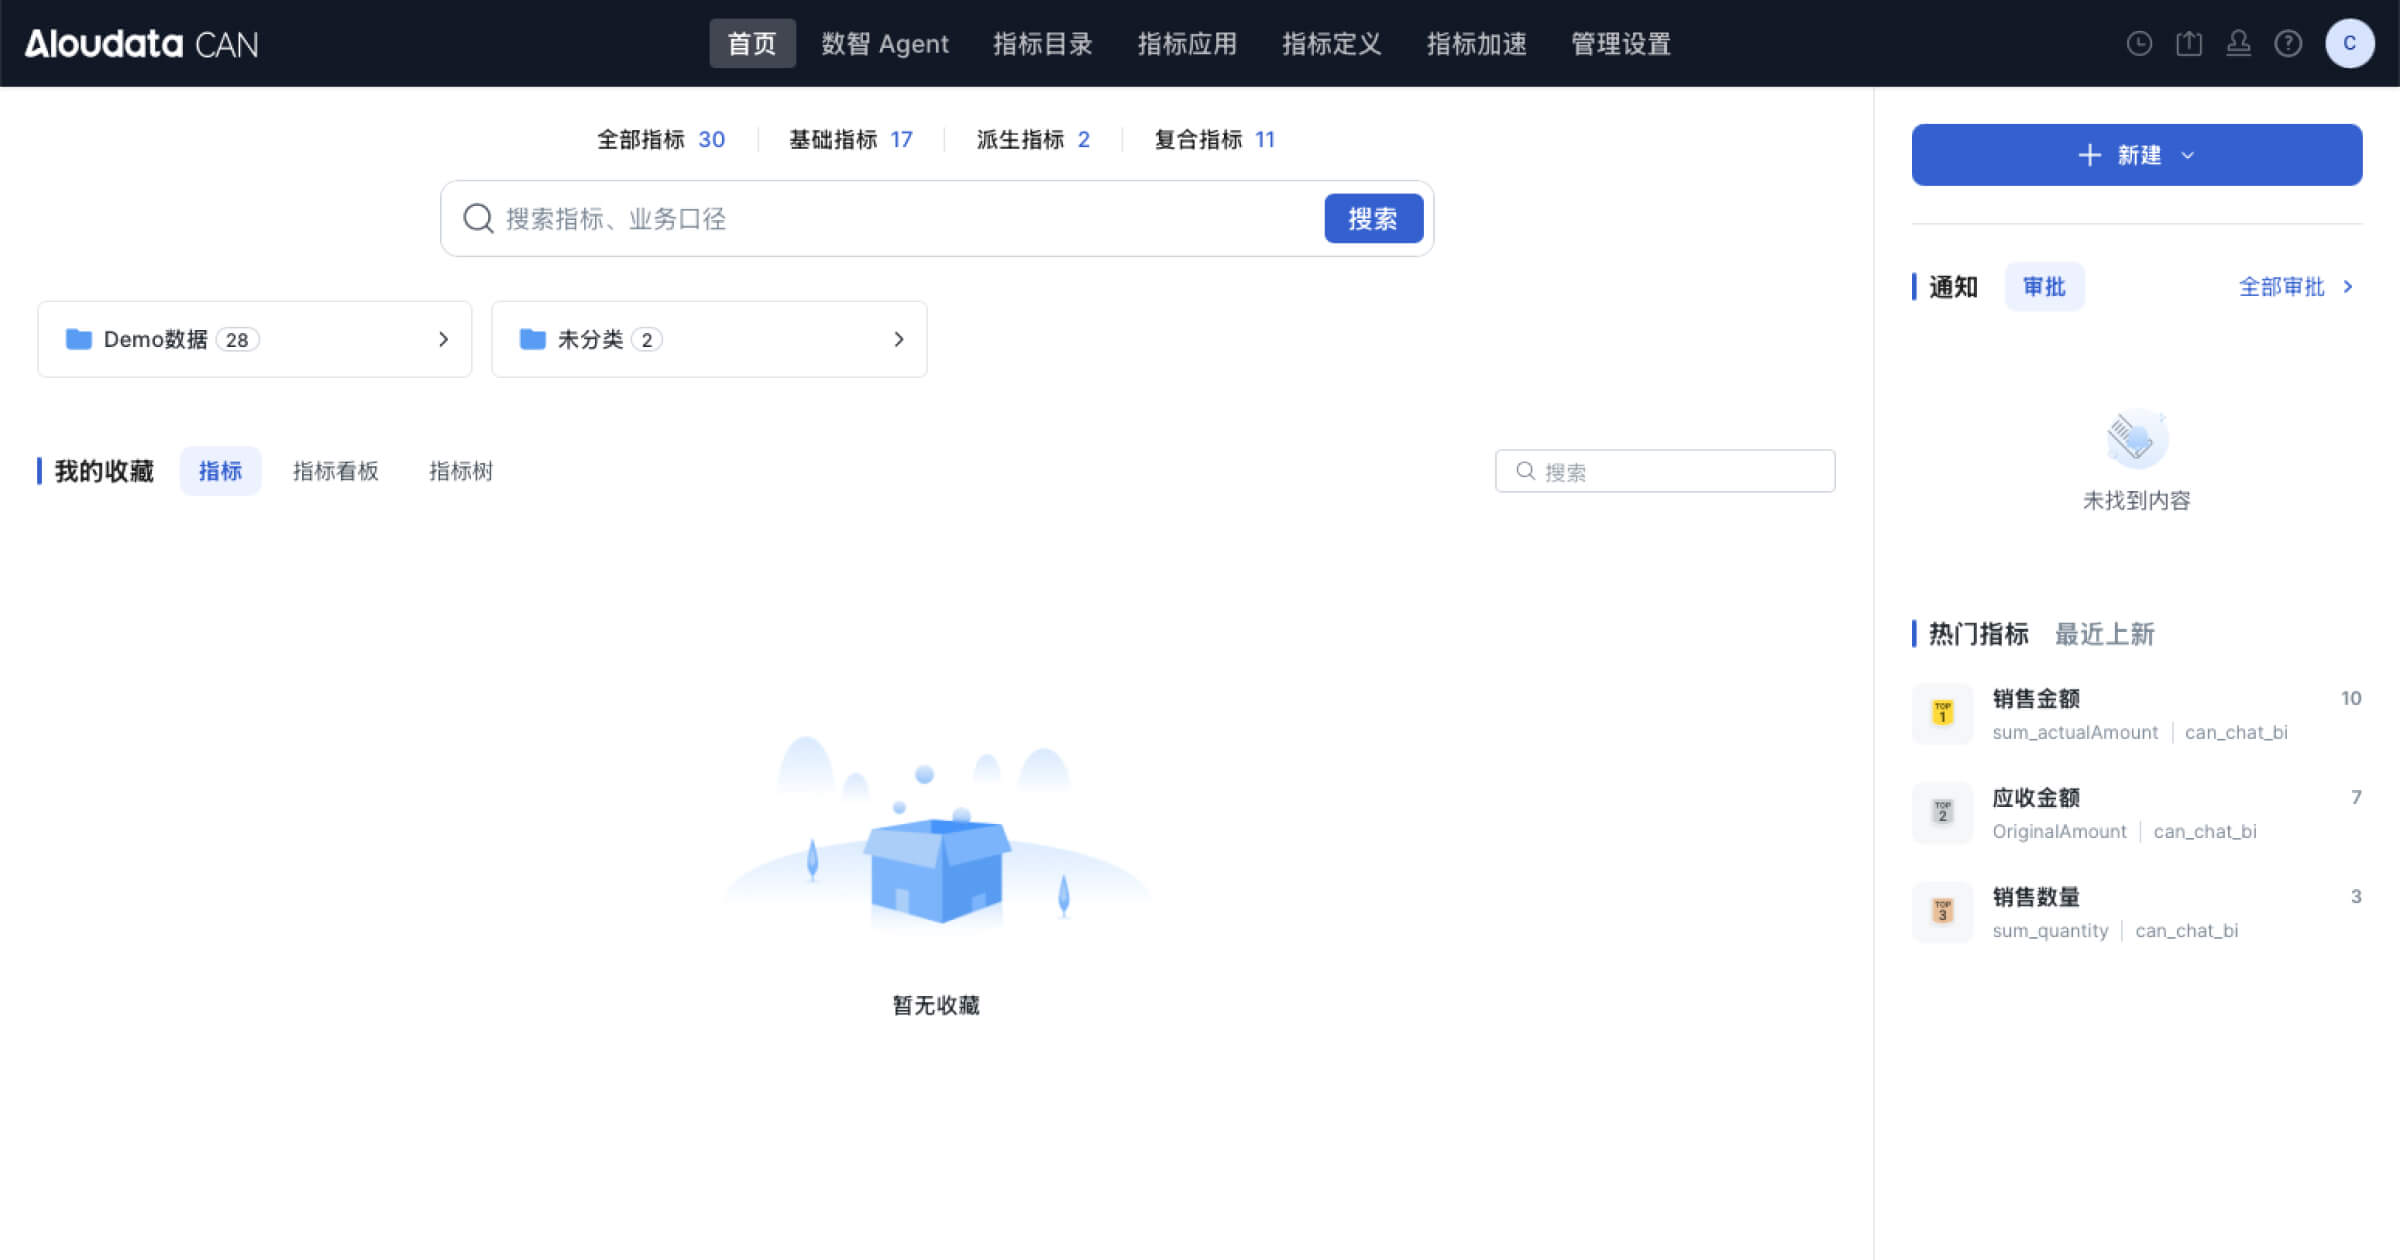Image resolution: width=2400 pixels, height=1260 pixels.
Task: Expand the Demo数据 folder chevron
Action: coord(443,339)
